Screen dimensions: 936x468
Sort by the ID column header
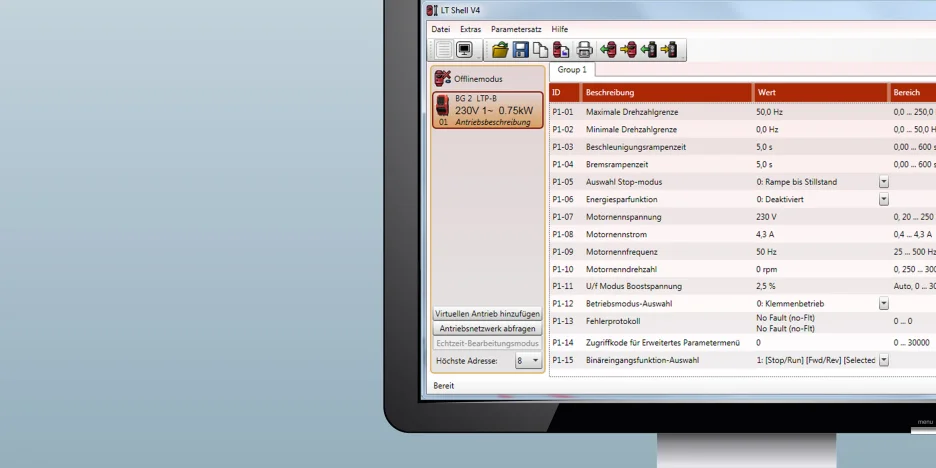coord(564,93)
